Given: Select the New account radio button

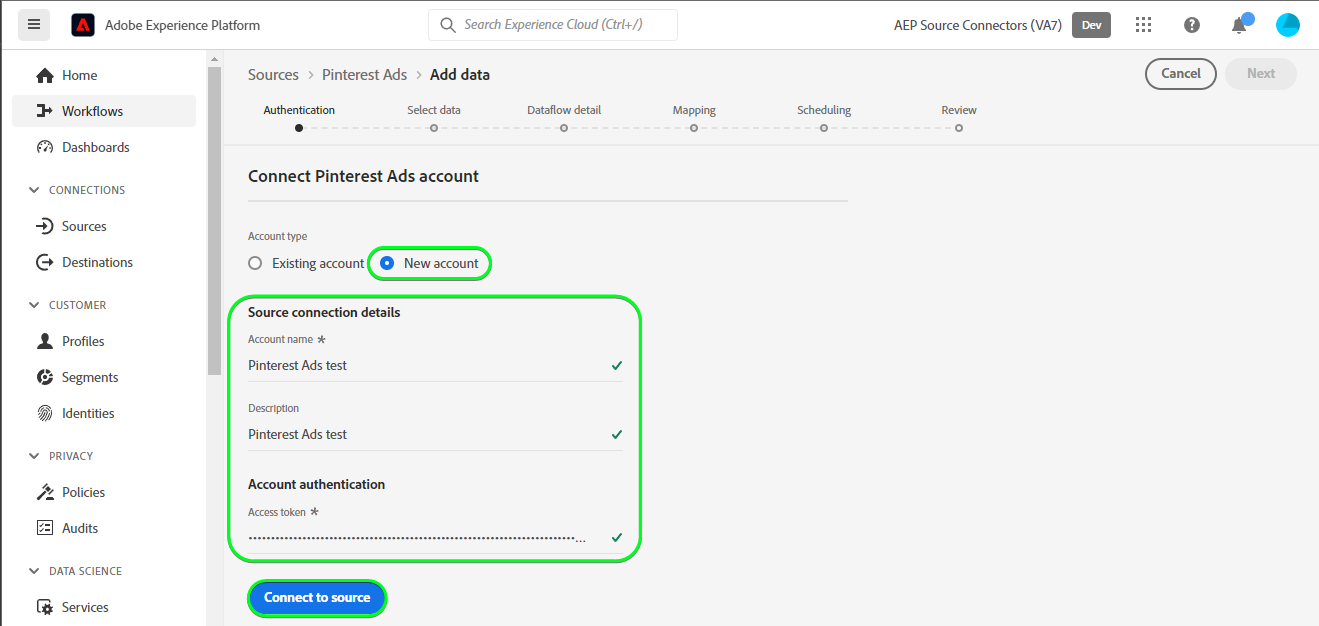Looking at the screenshot, I should (x=387, y=263).
